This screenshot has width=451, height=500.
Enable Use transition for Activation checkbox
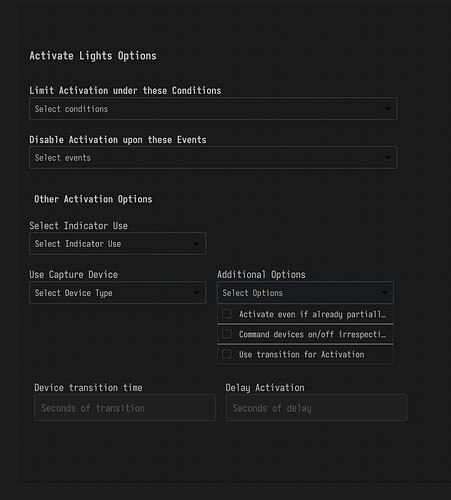(227, 354)
